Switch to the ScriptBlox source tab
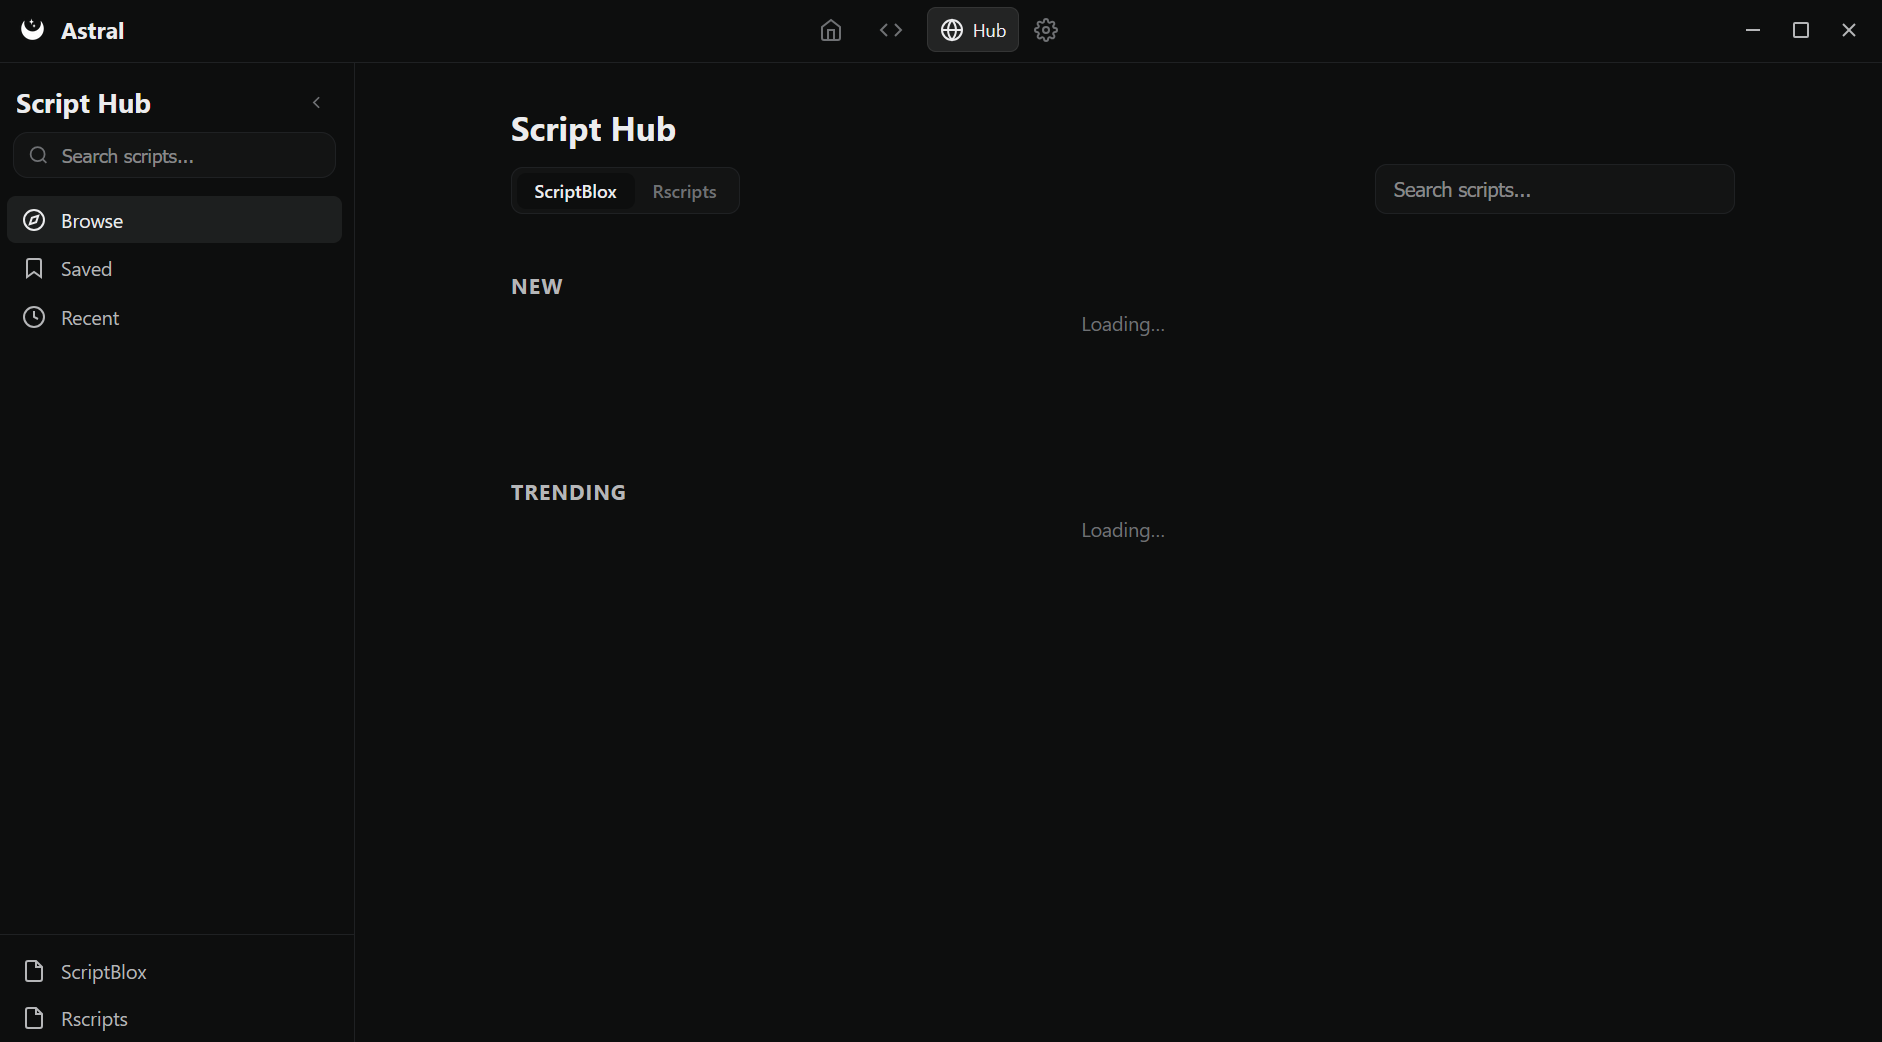The image size is (1882, 1042). pyautogui.click(x=575, y=191)
